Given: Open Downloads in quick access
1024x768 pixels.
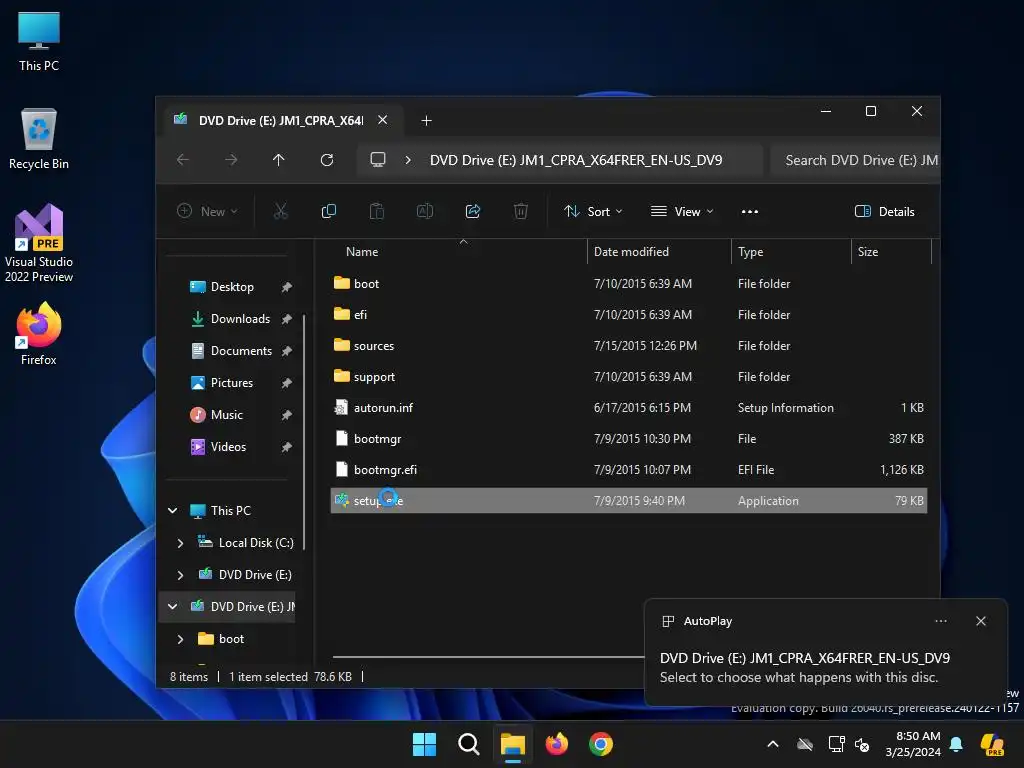Looking at the screenshot, I should click(x=240, y=319).
